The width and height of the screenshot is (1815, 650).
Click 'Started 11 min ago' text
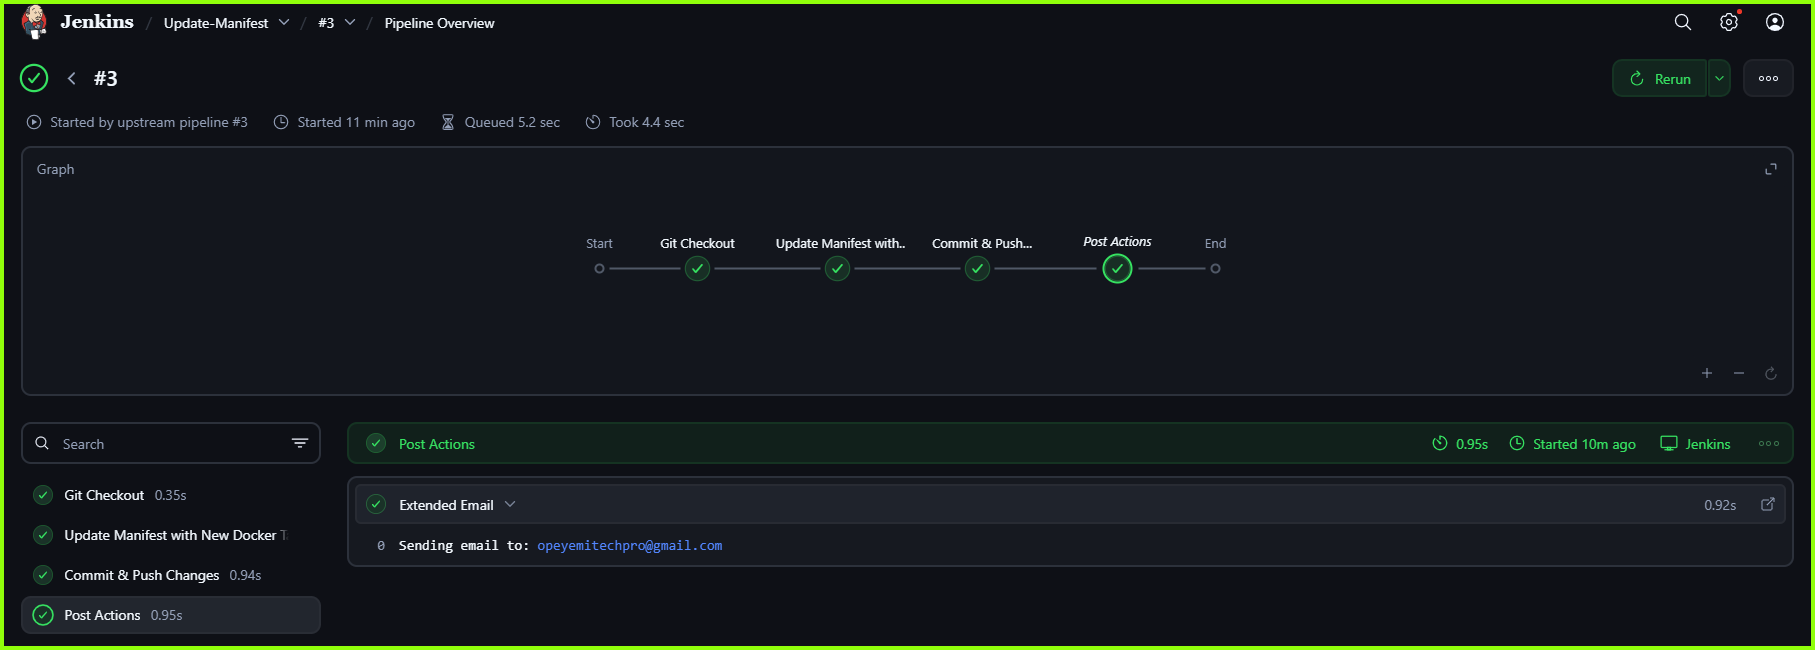356,122
